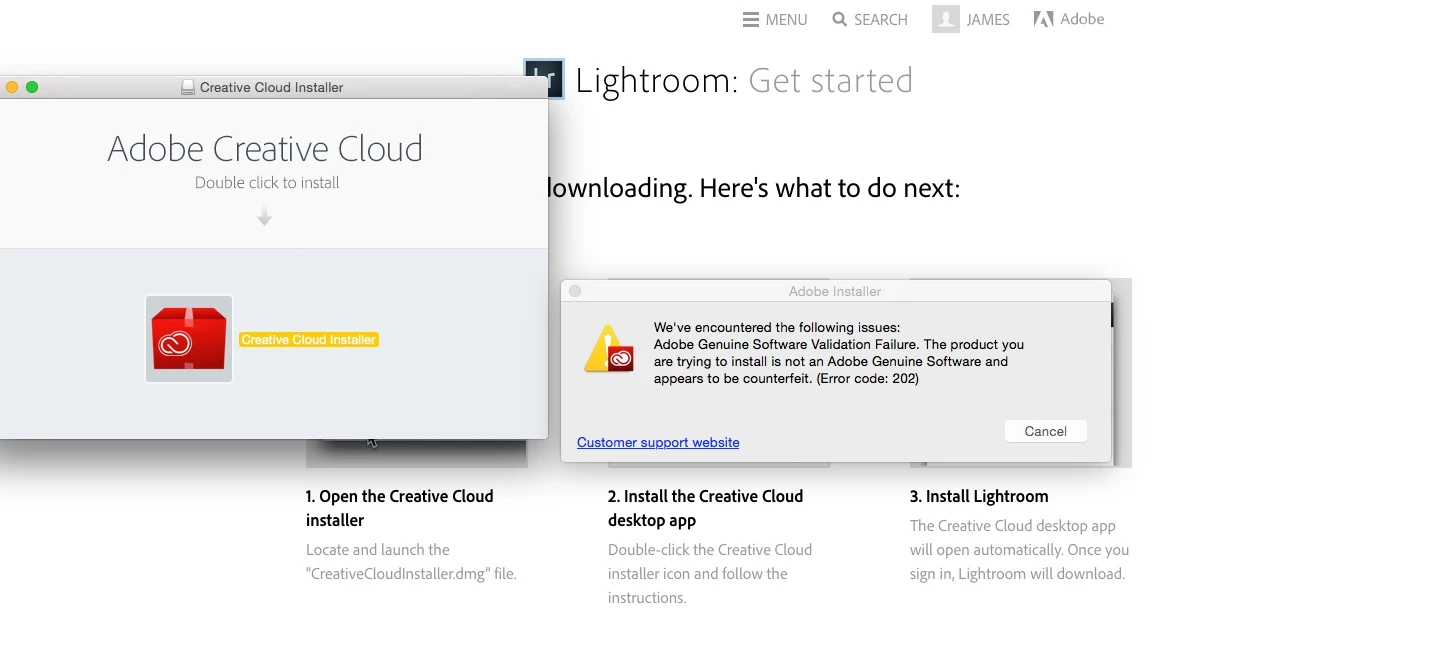Click the Lightroom: Get started title
1454x647 pixels.
tap(744, 80)
